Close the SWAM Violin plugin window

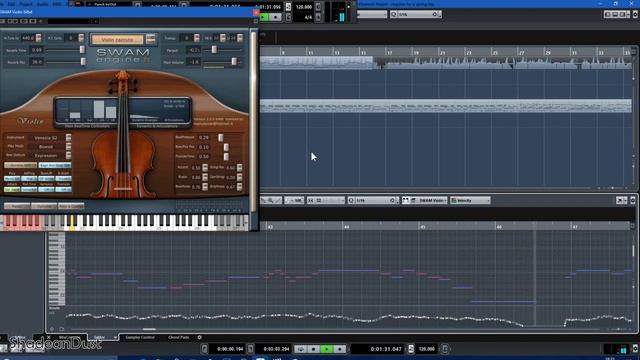(x=256, y=12)
